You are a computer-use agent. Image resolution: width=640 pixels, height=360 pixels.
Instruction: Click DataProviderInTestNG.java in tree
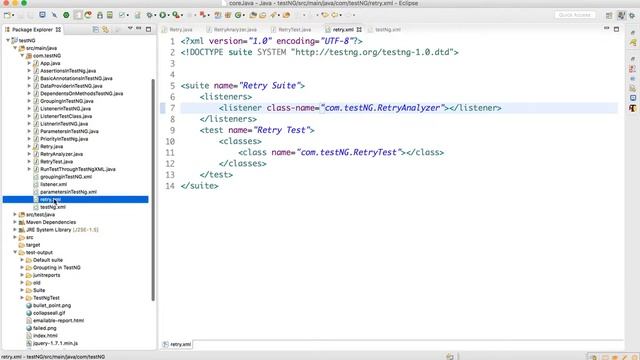pyautogui.click(x=71, y=86)
